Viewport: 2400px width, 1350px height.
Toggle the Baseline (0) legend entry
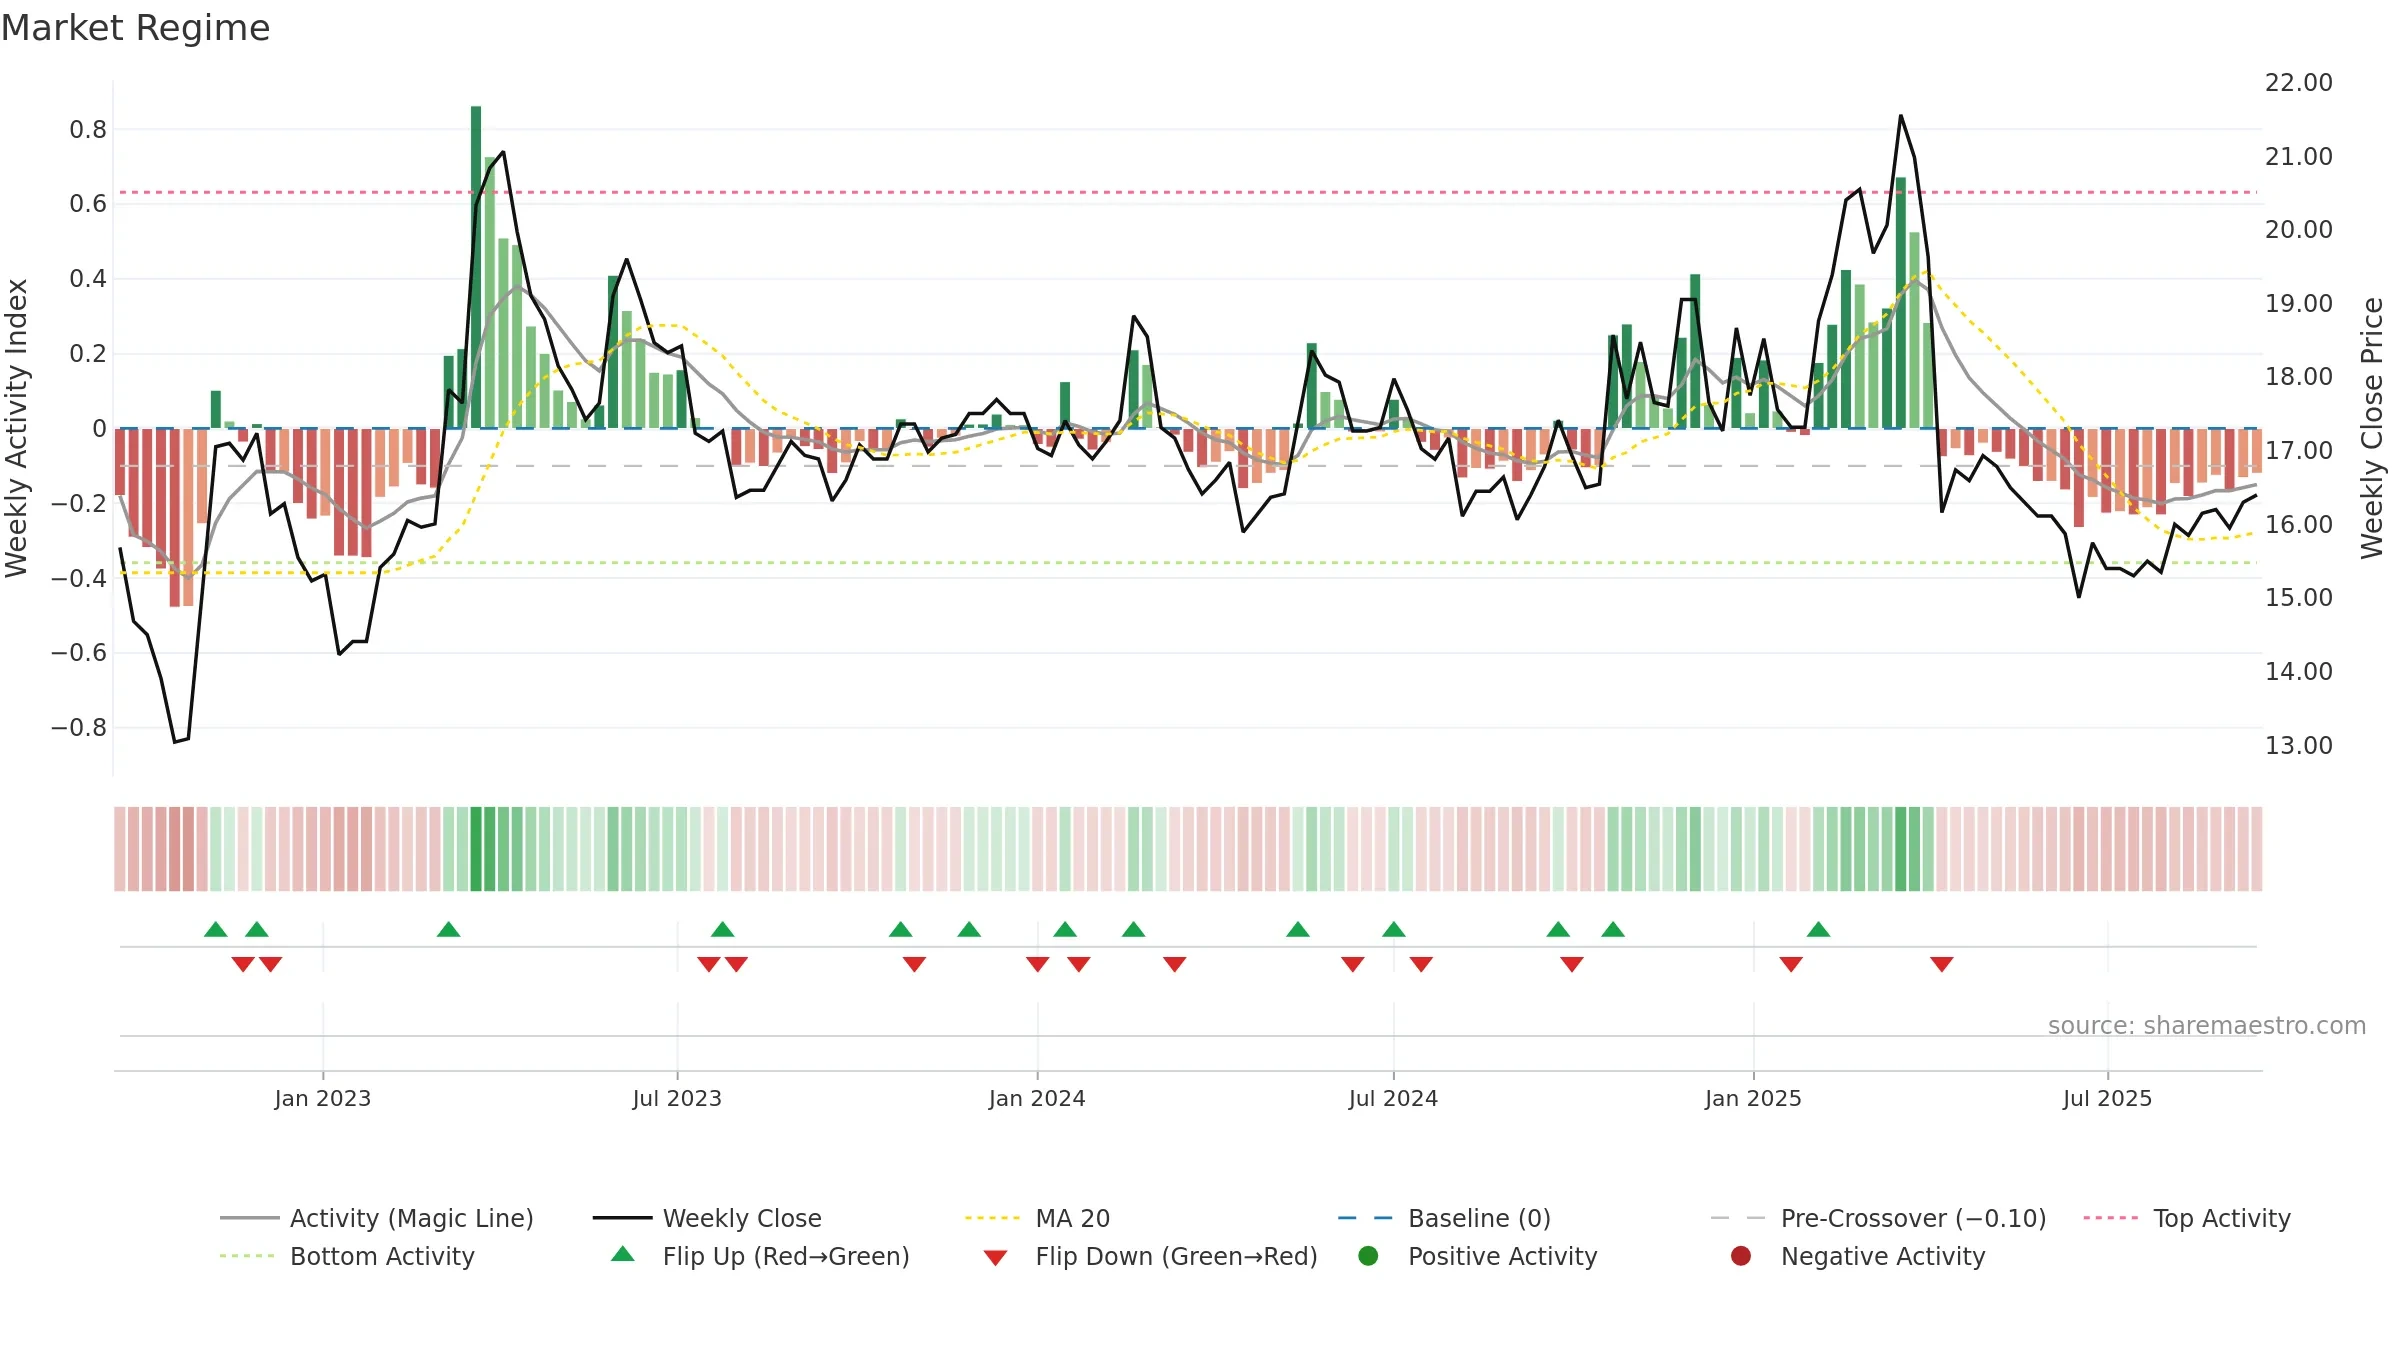[1444, 1218]
